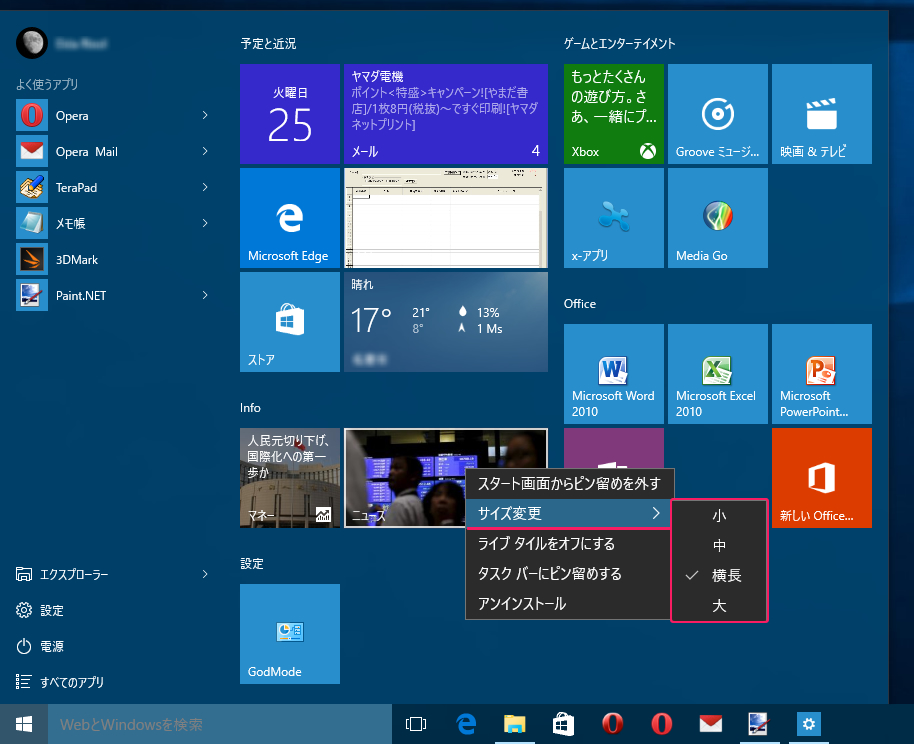The image size is (914, 744).
Task: Open the 映画 & テレビ tile
Action: [x=822, y=114]
